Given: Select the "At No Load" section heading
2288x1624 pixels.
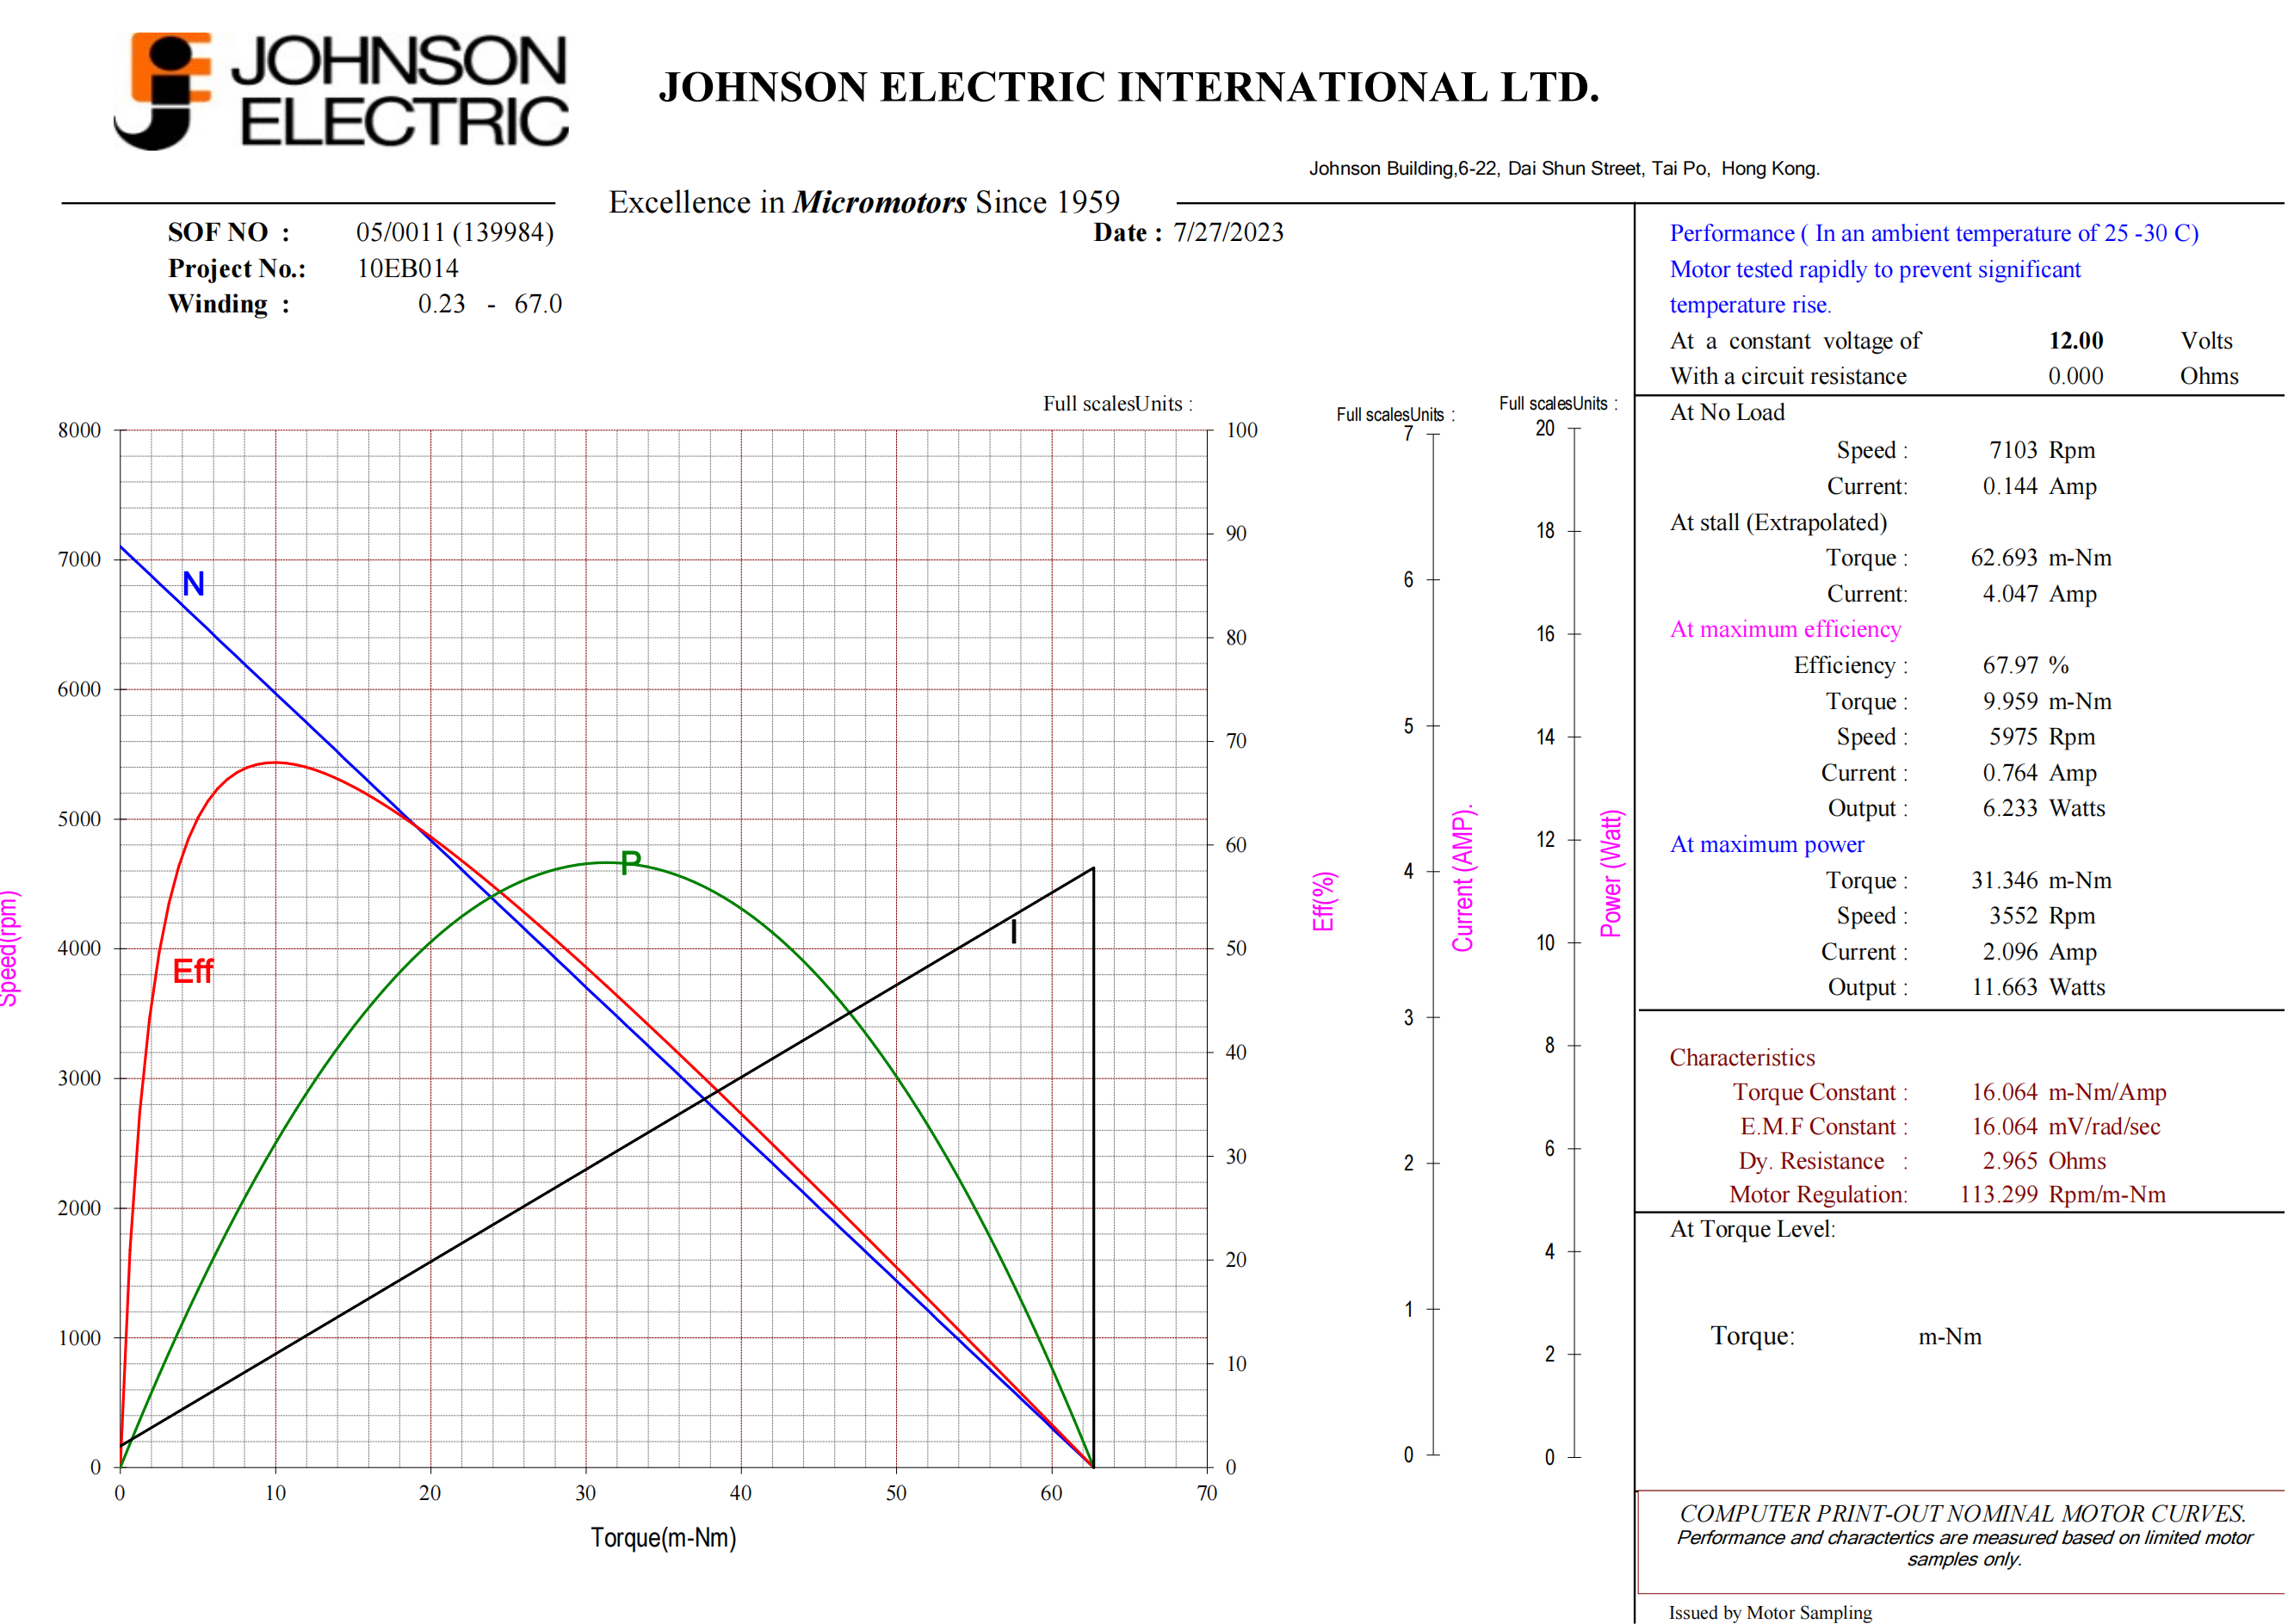Looking at the screenshot, I should [x=1727, y=412].
